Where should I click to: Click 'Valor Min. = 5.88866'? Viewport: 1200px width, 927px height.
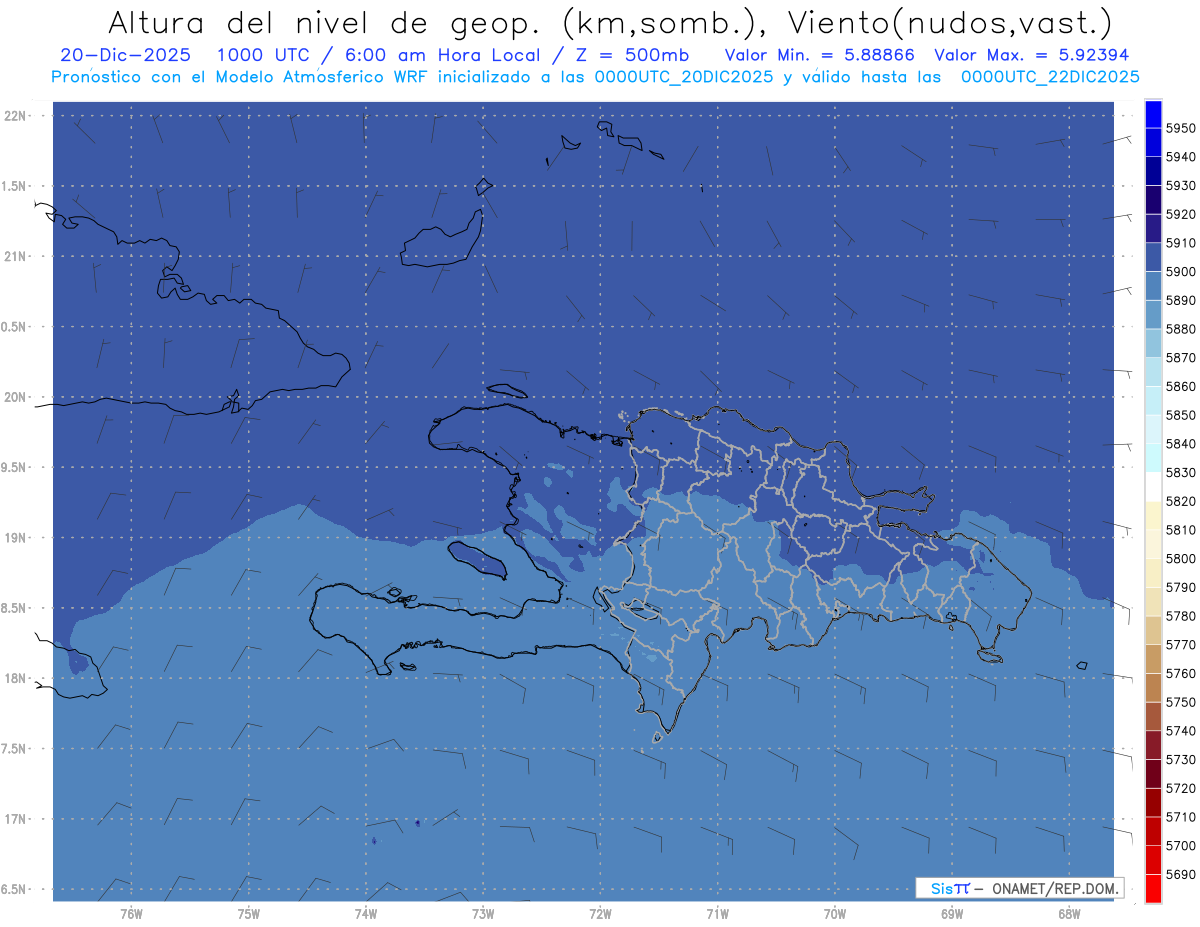click(x=820, y=55)
